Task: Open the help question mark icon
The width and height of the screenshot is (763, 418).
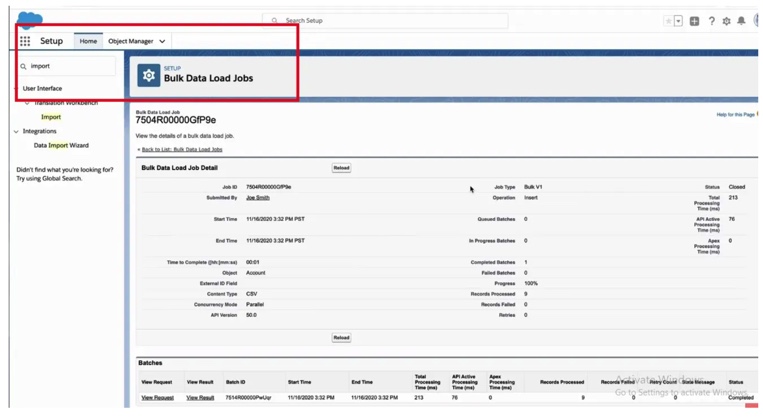Action: (x=711, y=21)
